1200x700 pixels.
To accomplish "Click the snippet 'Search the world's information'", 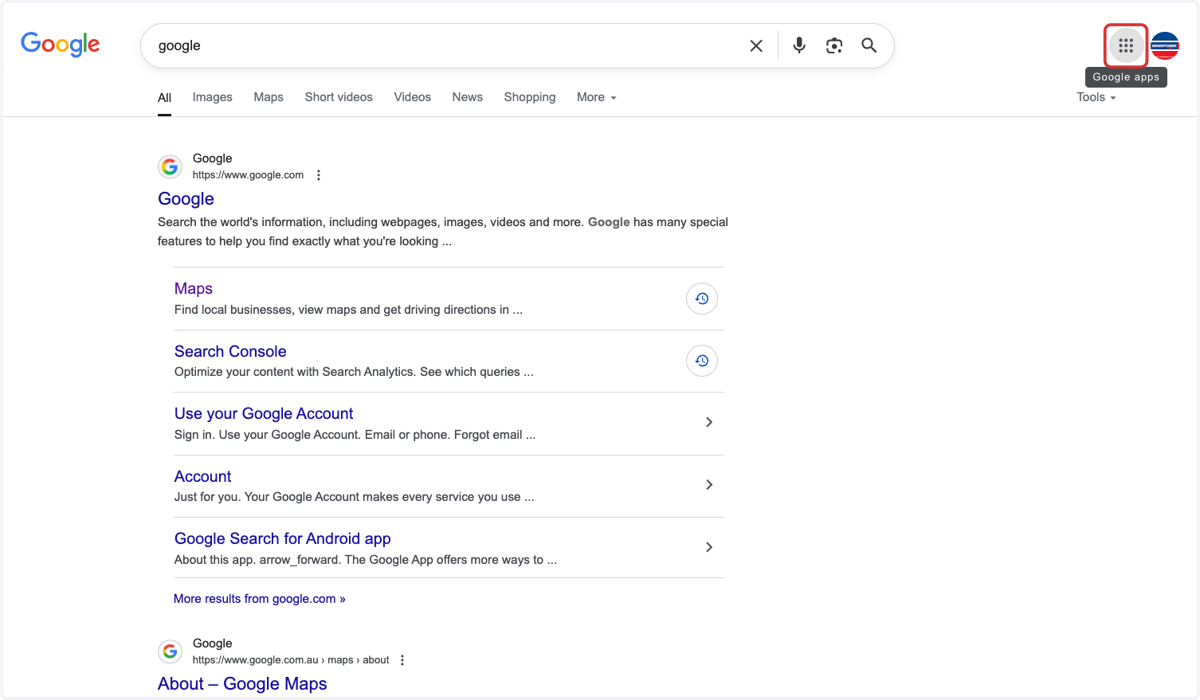I will point(443,231).
